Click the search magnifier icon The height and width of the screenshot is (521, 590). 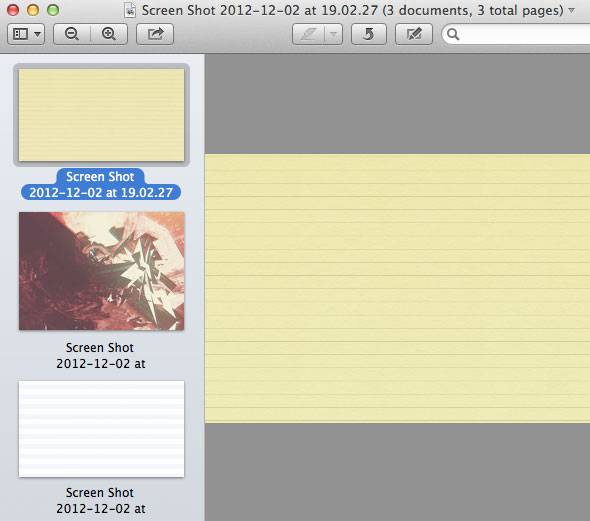(453, 34)
